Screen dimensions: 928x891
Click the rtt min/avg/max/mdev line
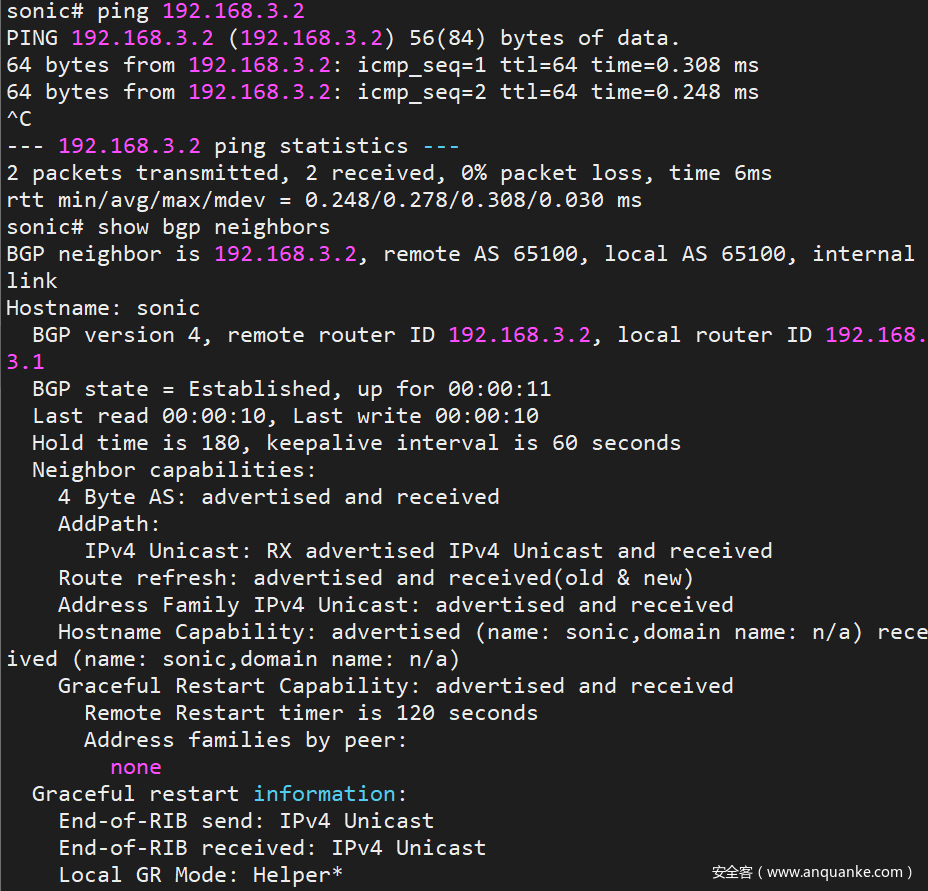[324, 200]
